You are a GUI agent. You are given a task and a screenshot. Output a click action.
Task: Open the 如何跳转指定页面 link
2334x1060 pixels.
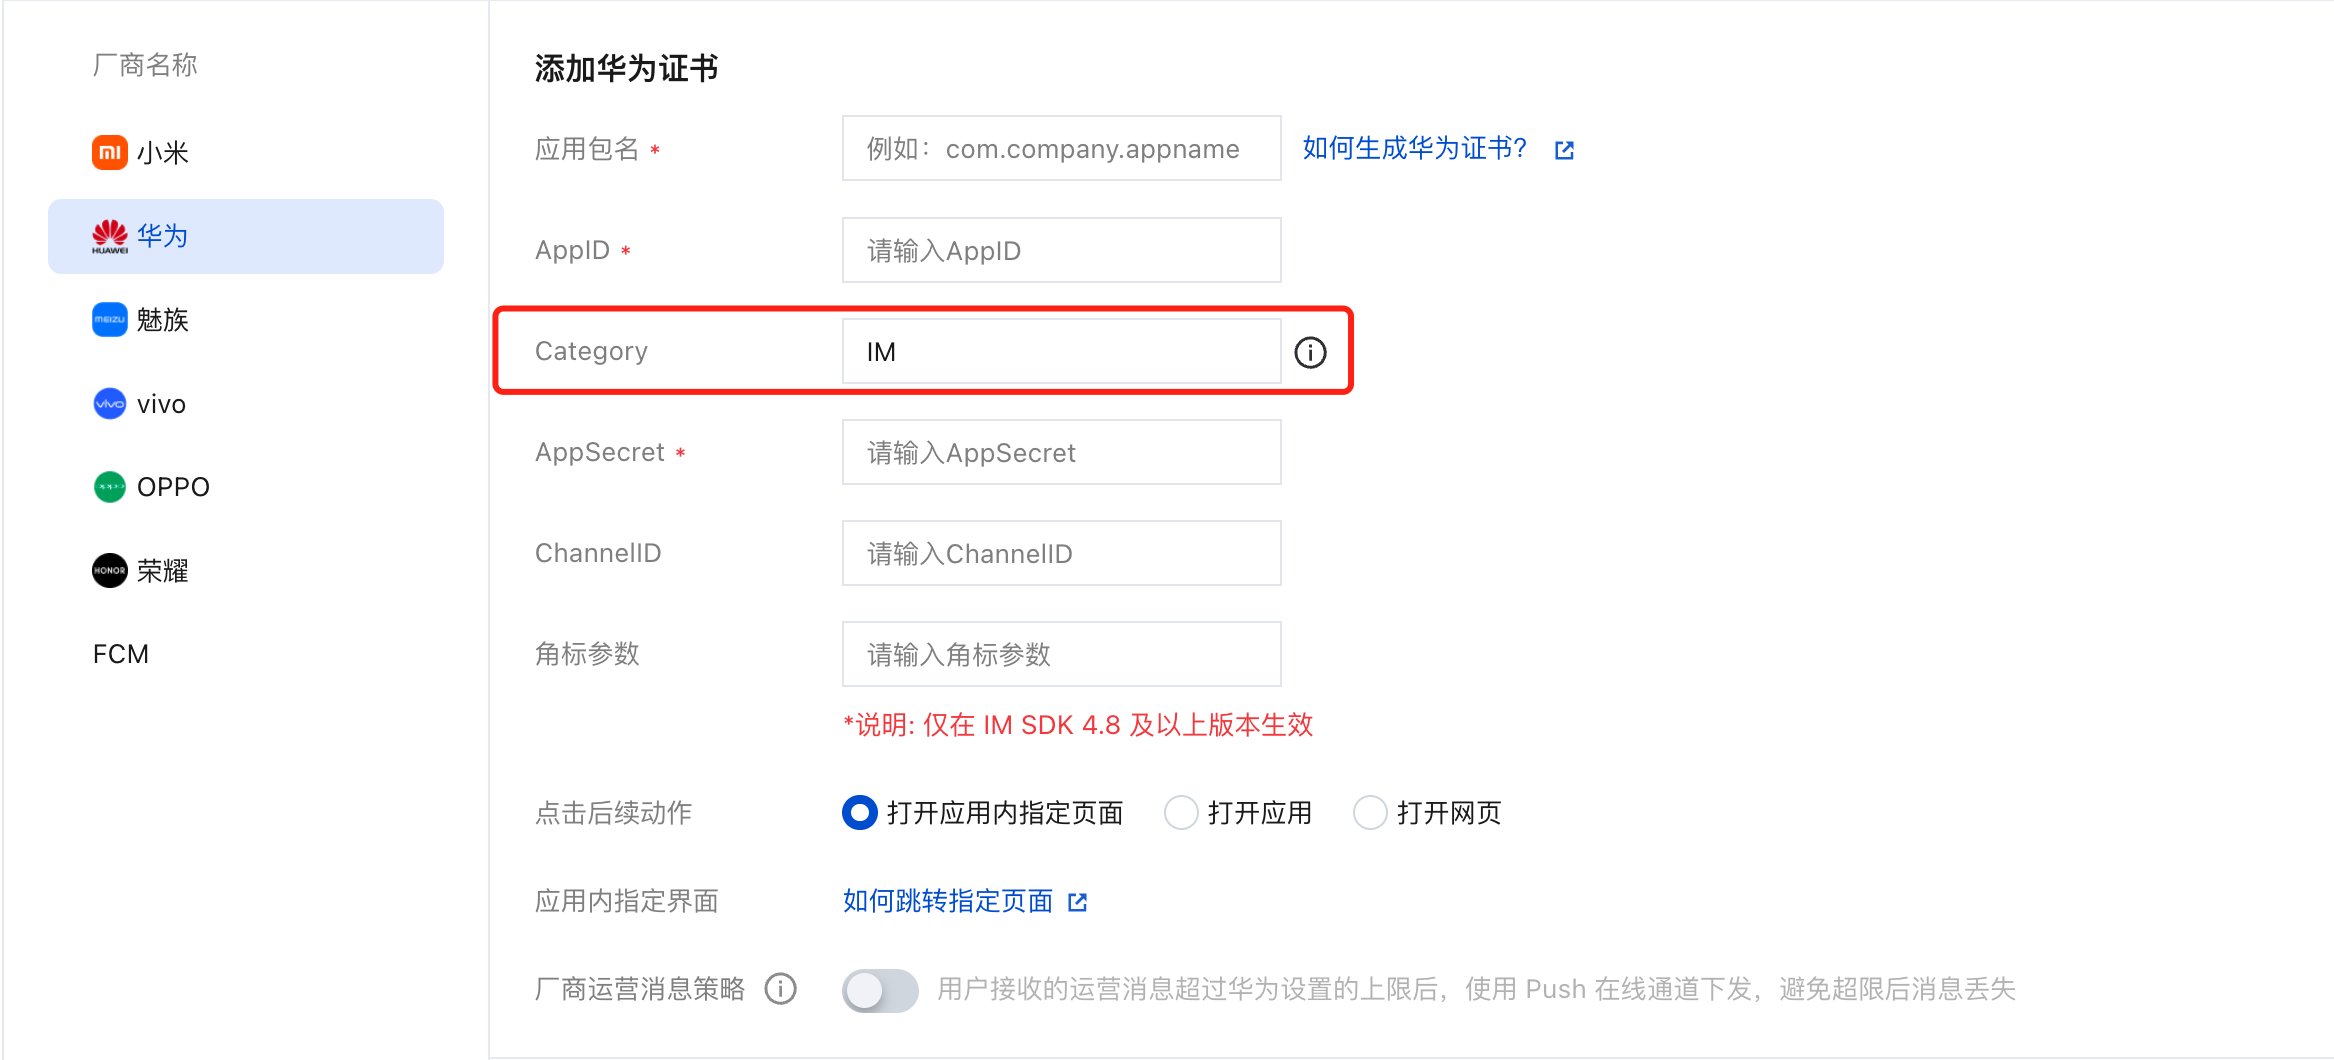[948, 901]
